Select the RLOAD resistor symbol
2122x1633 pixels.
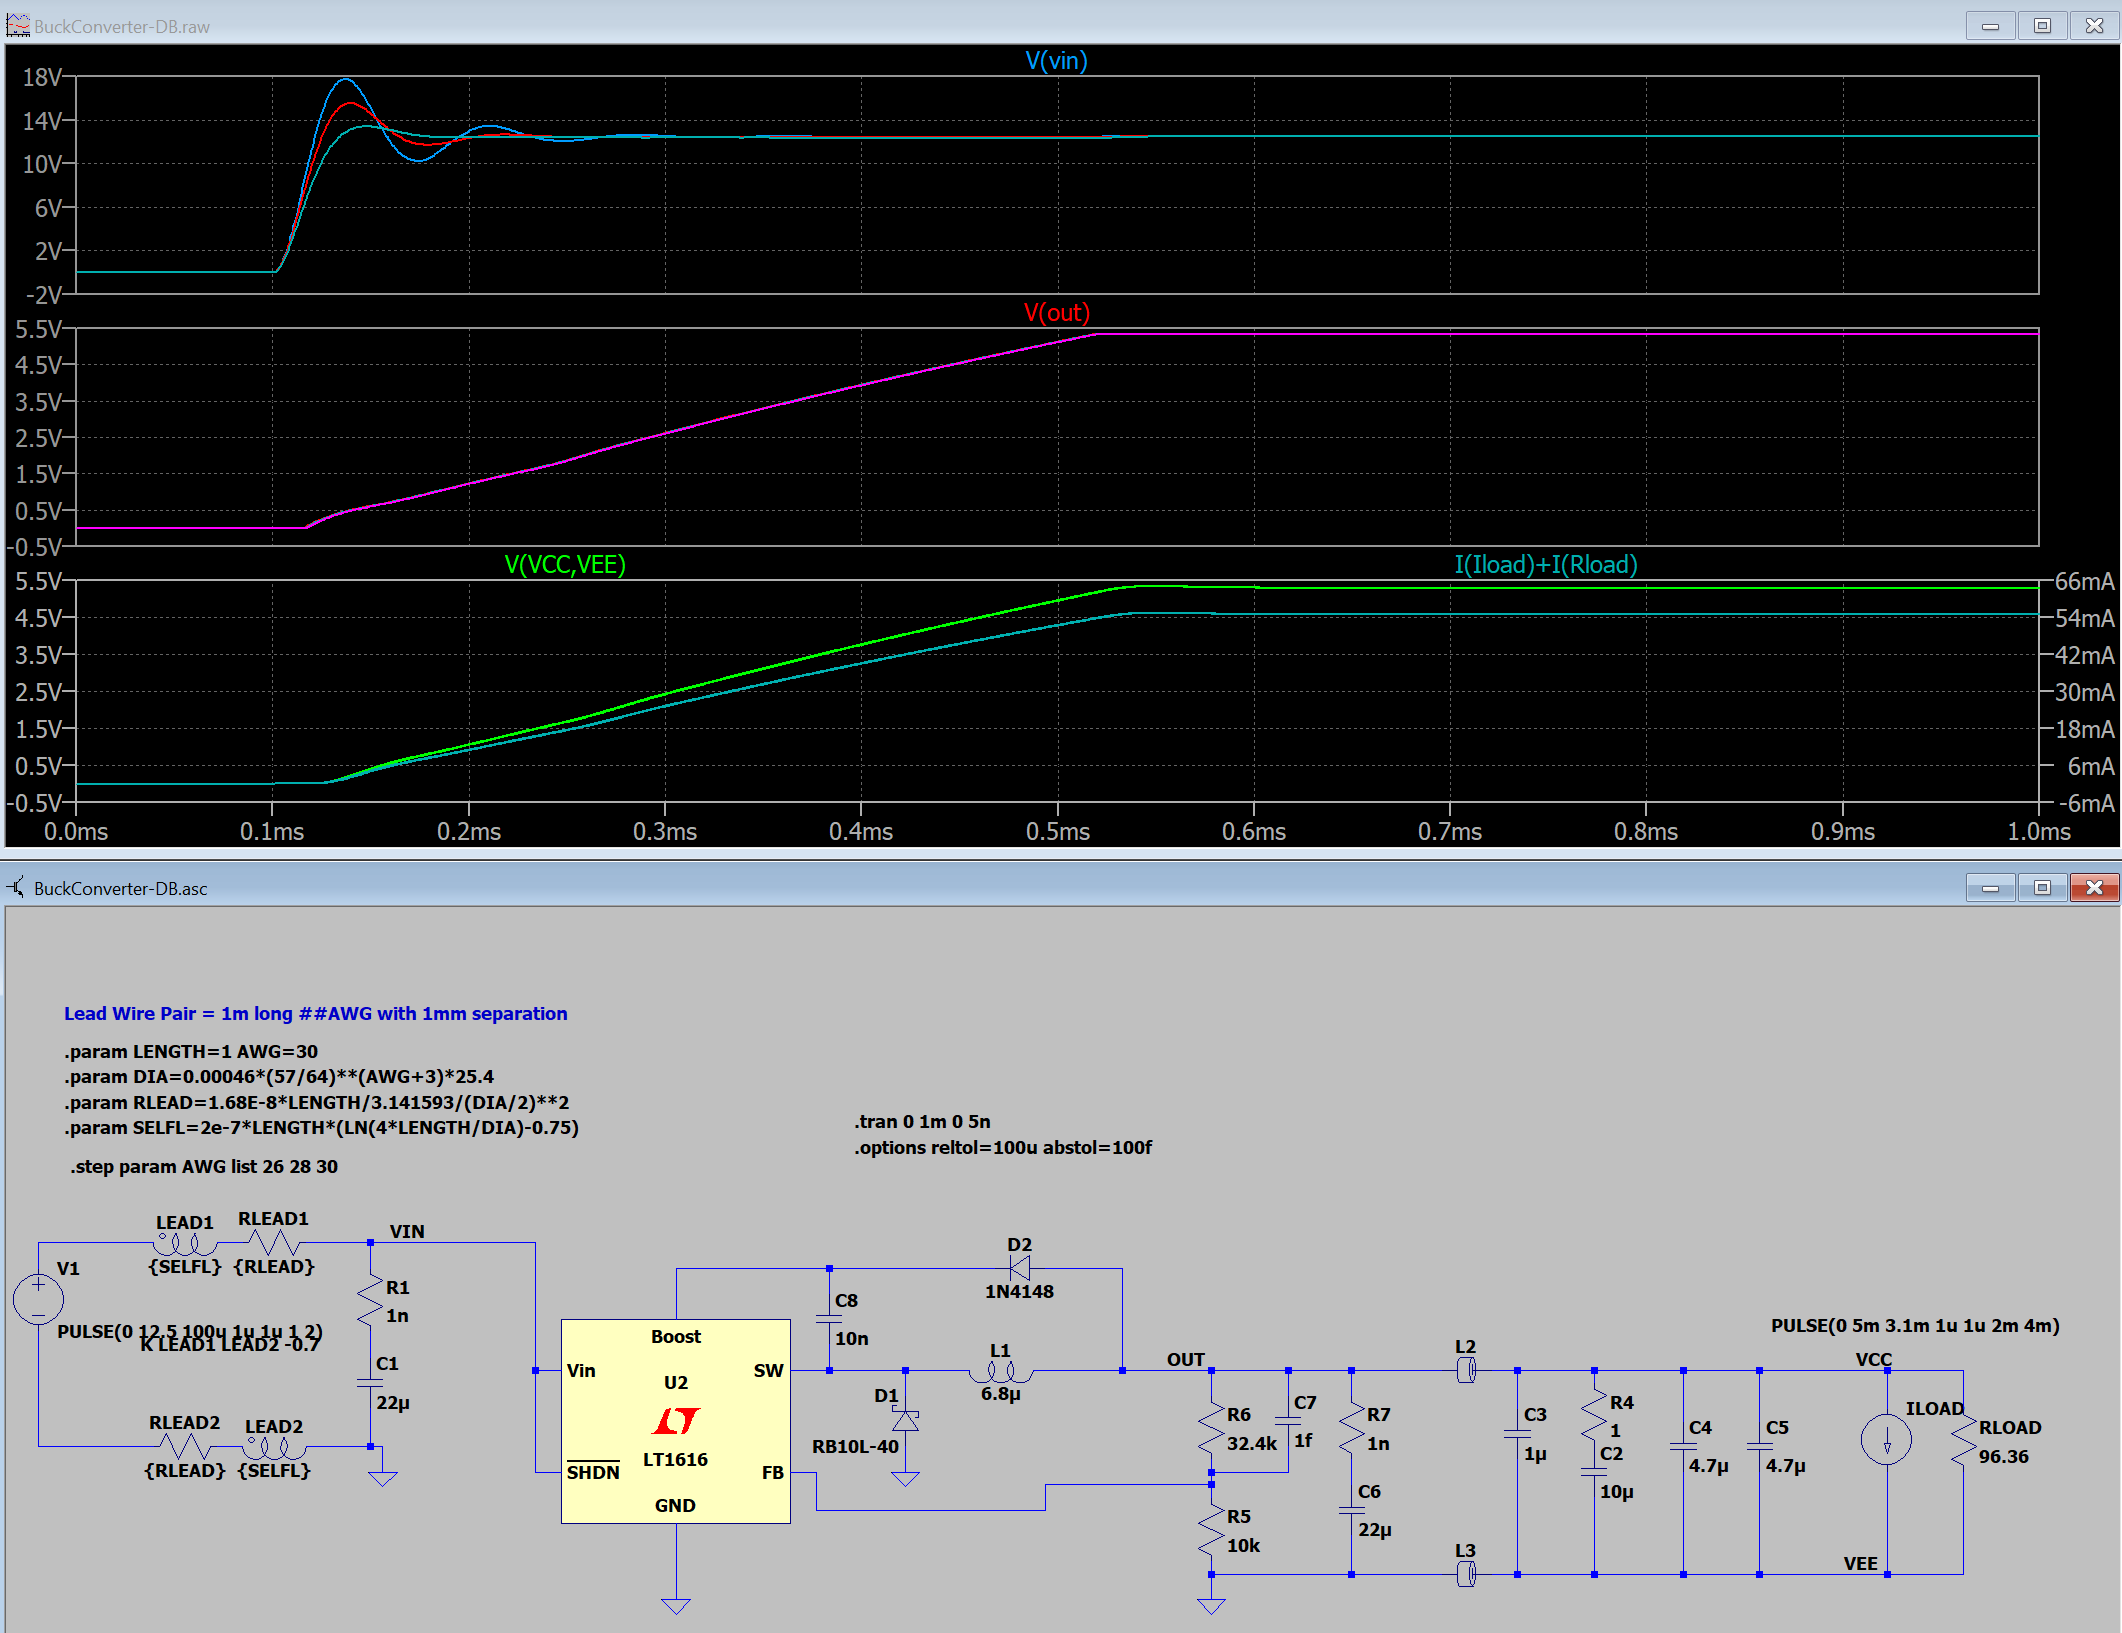click(x=1963, y=1442)
